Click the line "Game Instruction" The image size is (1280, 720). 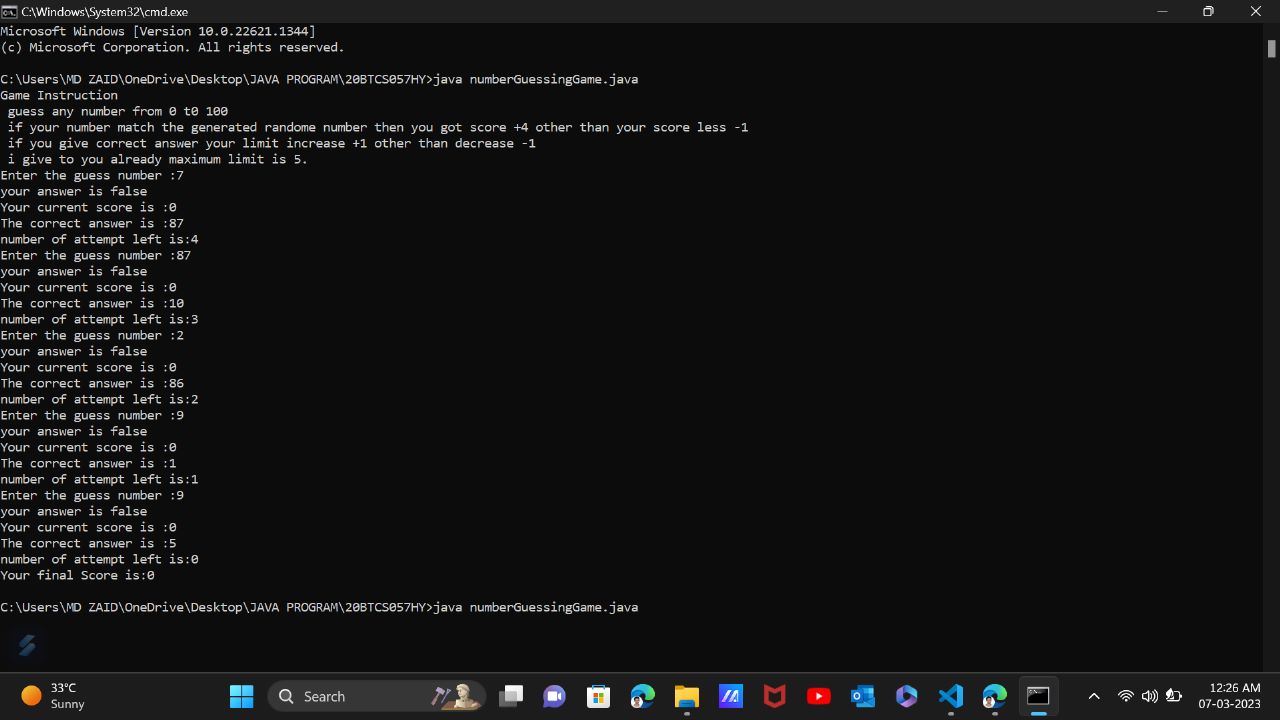59,95
